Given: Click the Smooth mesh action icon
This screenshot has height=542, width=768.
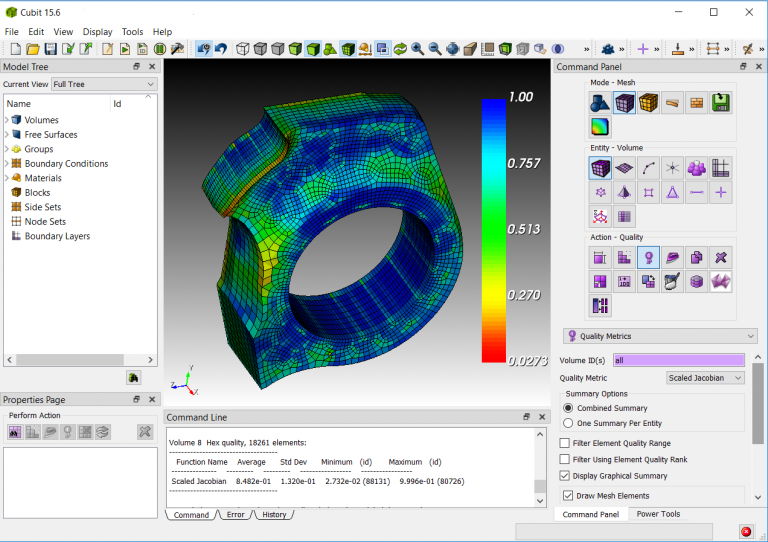Looking at the screenshot, I should point(672,258).
